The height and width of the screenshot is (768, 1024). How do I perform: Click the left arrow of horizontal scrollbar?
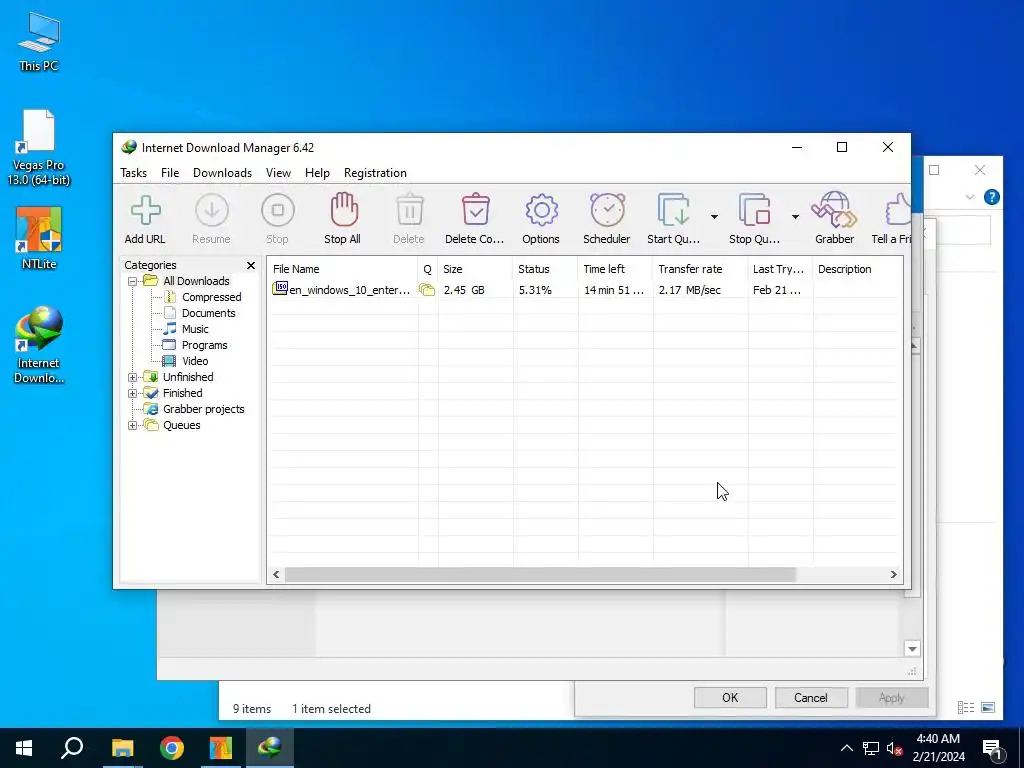pos(276,575)
